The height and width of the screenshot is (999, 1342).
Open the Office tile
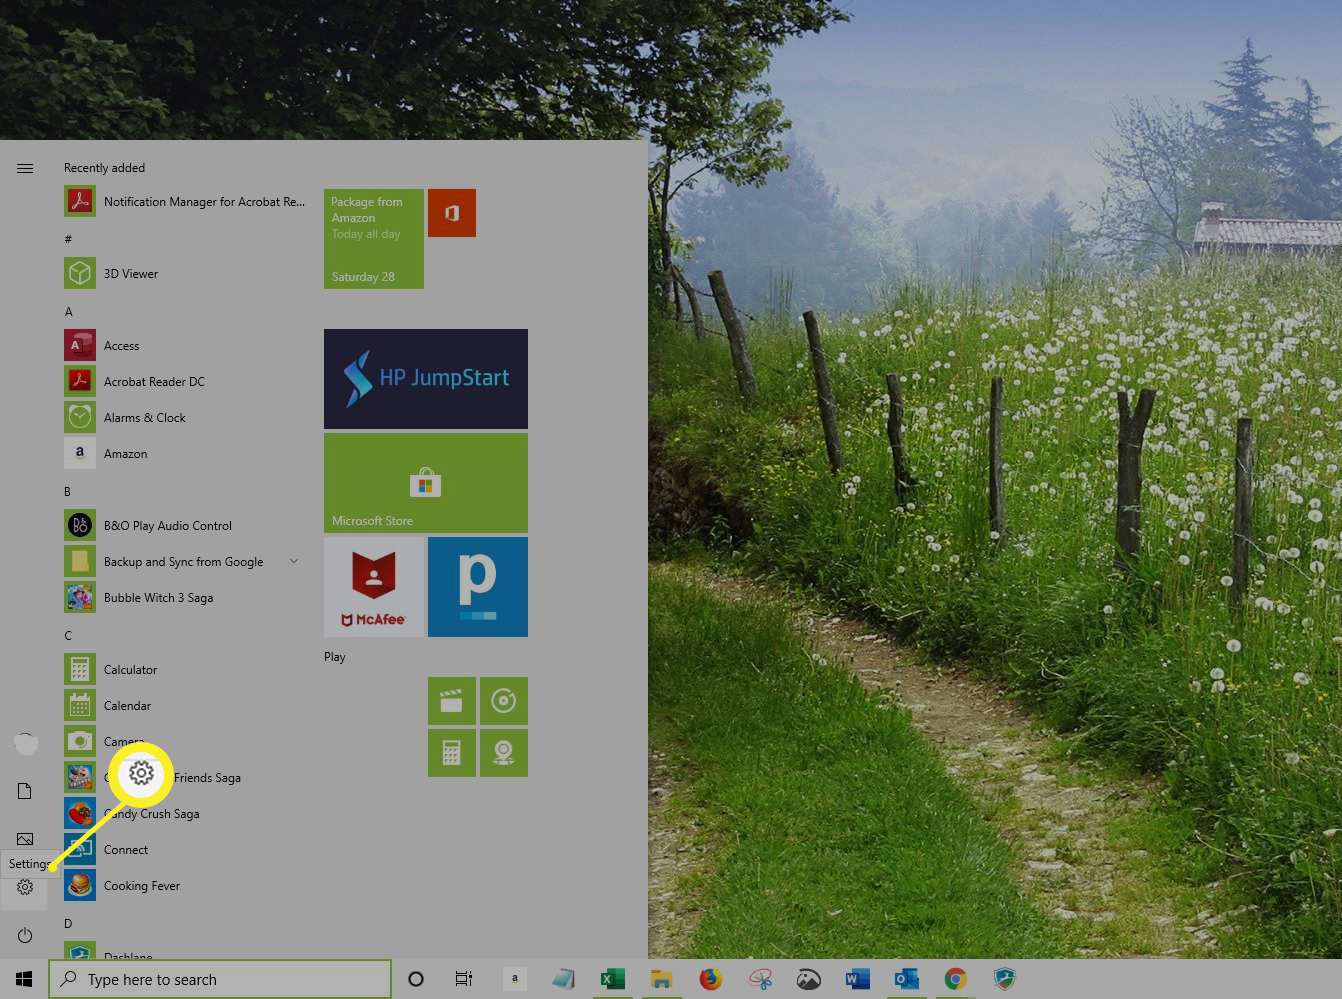[452, 213]
